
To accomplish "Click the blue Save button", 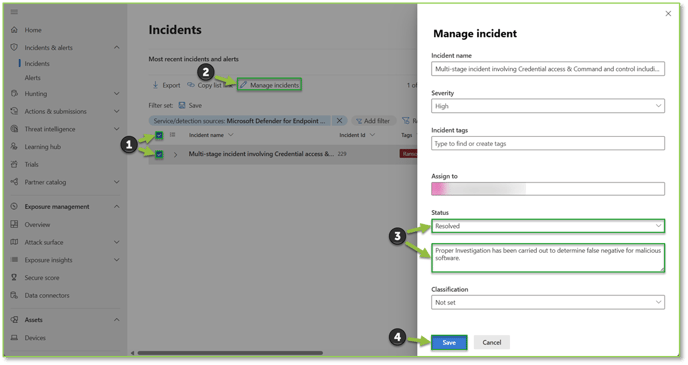I will click(449, 343).
